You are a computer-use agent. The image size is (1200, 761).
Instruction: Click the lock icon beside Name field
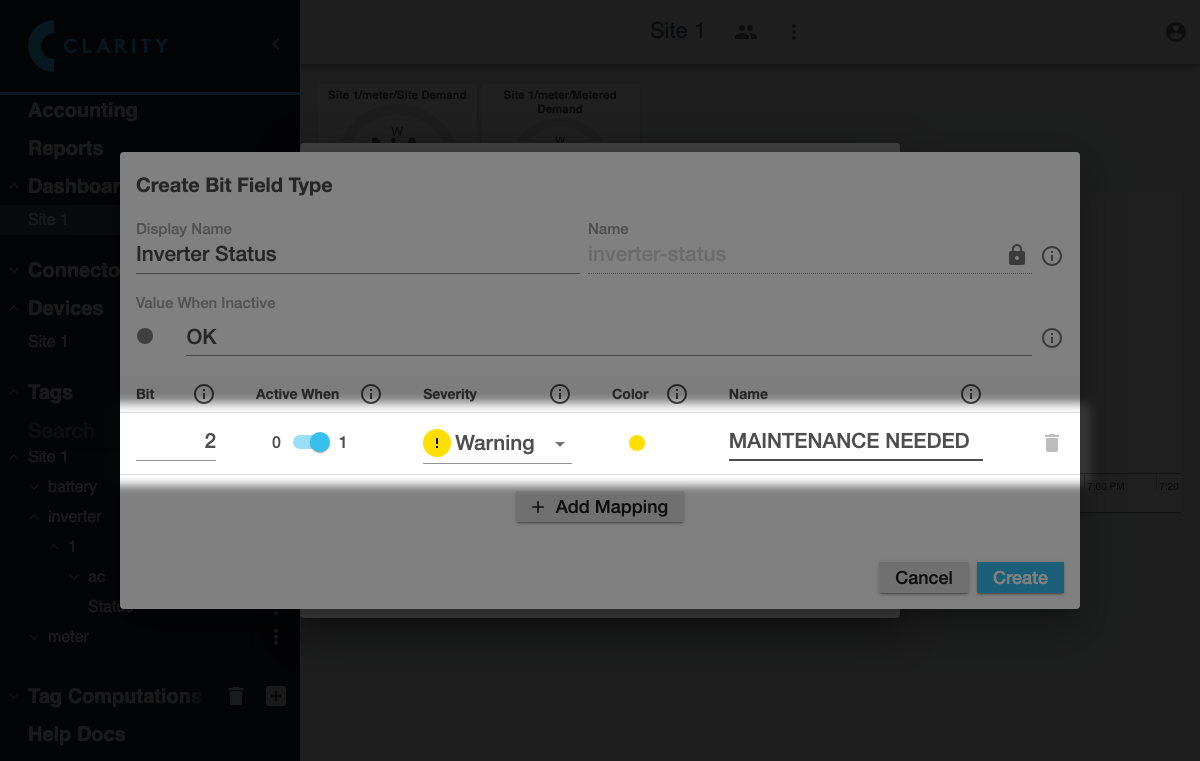(x=1017, y=255)
